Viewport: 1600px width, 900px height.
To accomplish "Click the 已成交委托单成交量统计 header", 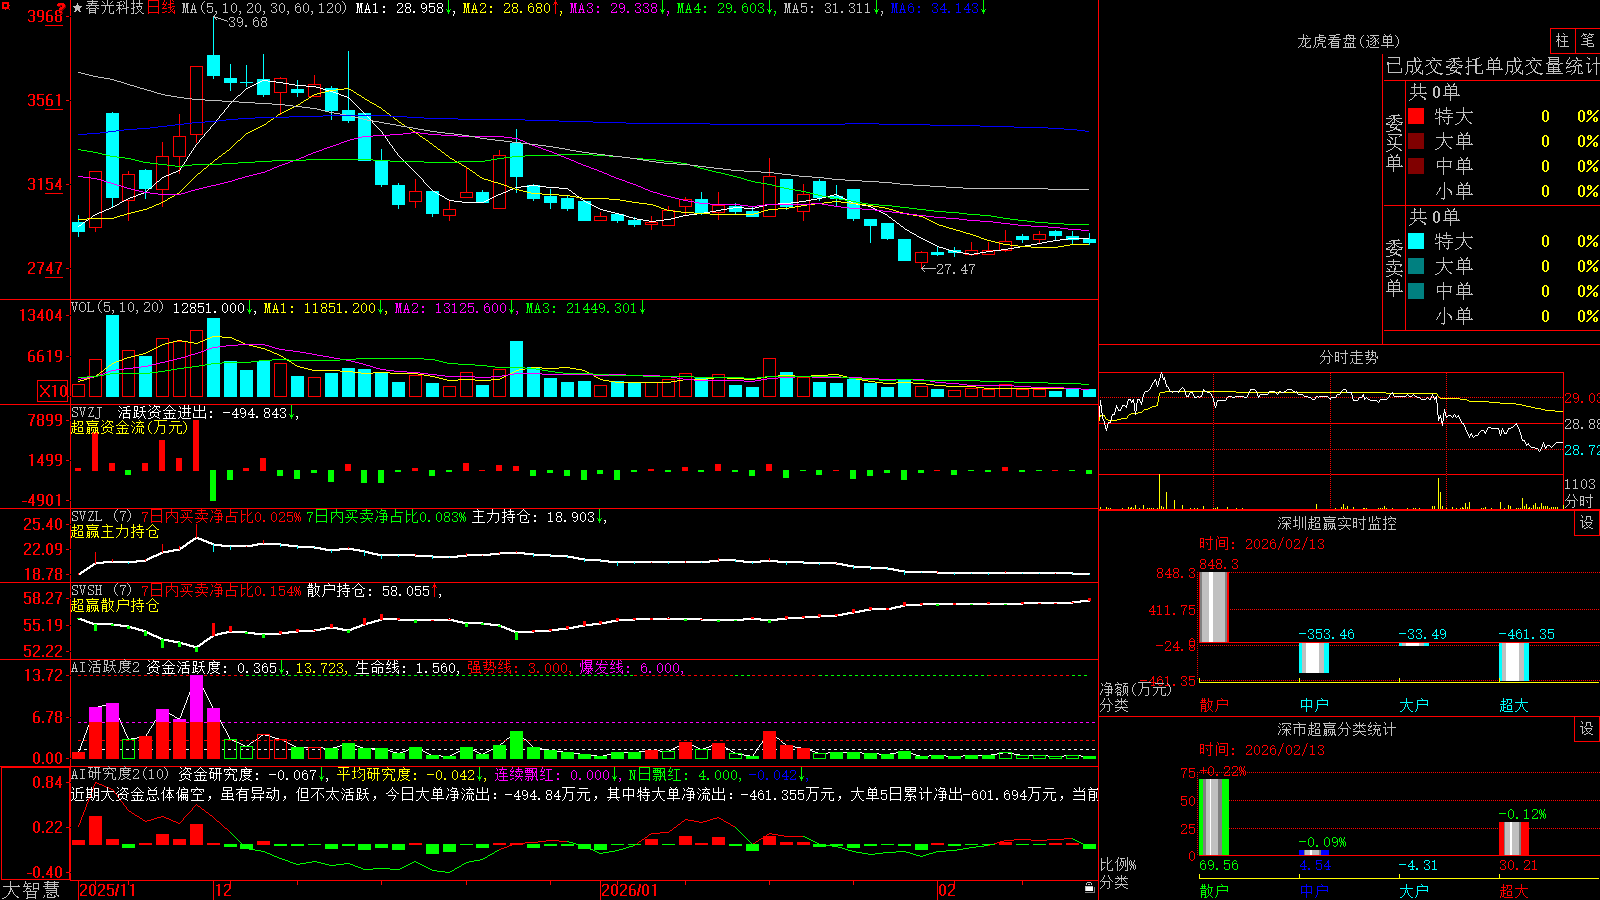I will pyautogui.click(x=1492, y=66).
